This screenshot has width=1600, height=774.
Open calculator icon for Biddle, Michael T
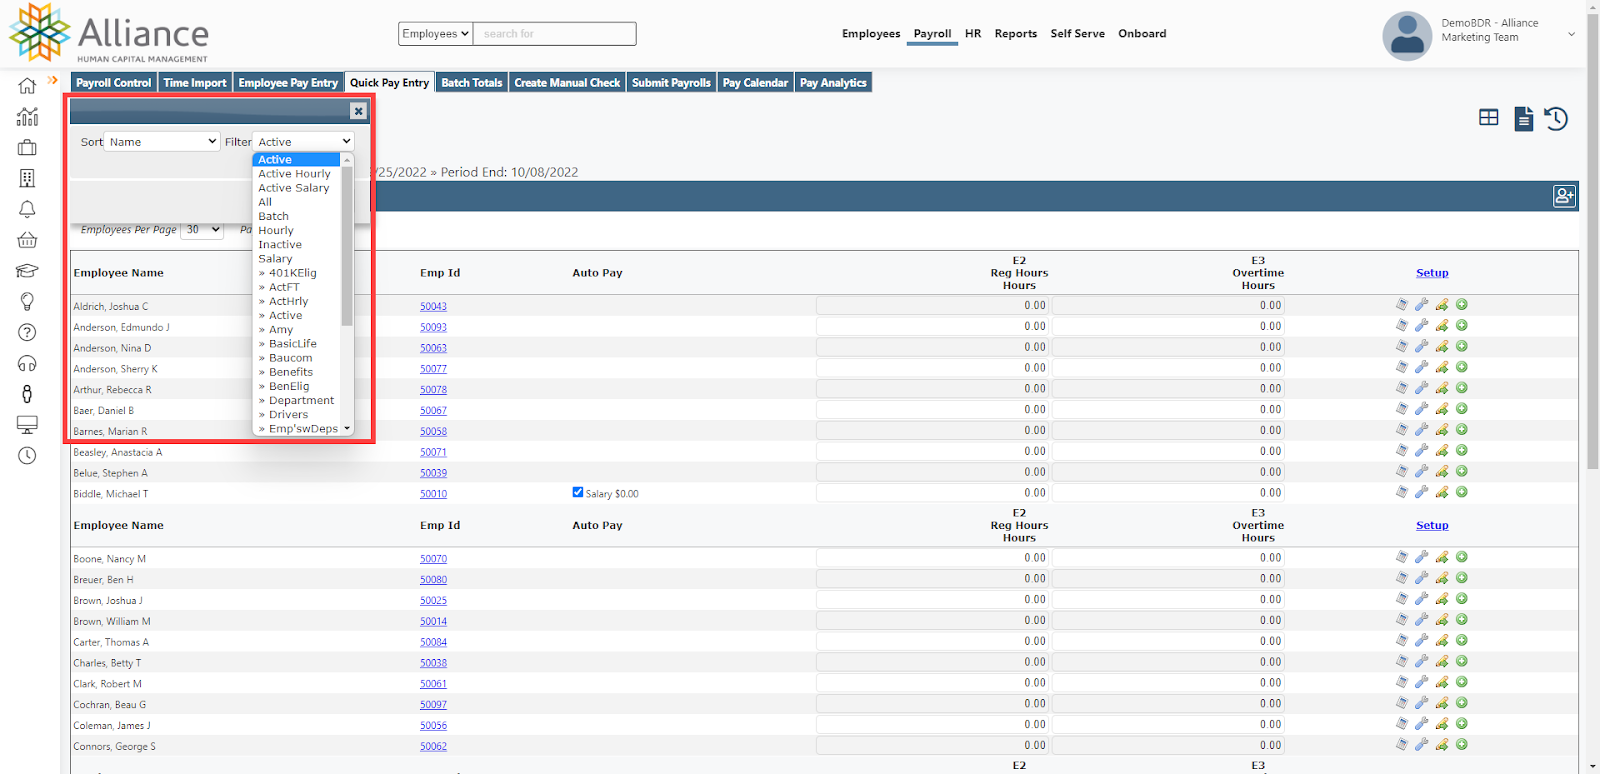coord(1402,492)
